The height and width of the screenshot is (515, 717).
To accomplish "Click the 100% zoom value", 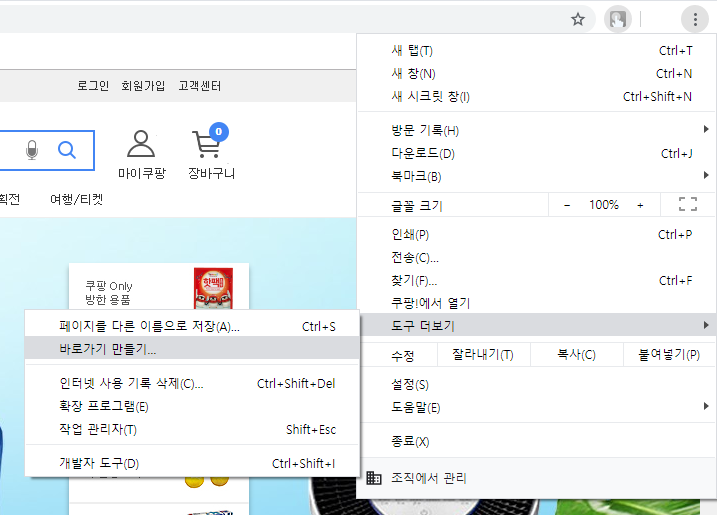I will 604,204.
